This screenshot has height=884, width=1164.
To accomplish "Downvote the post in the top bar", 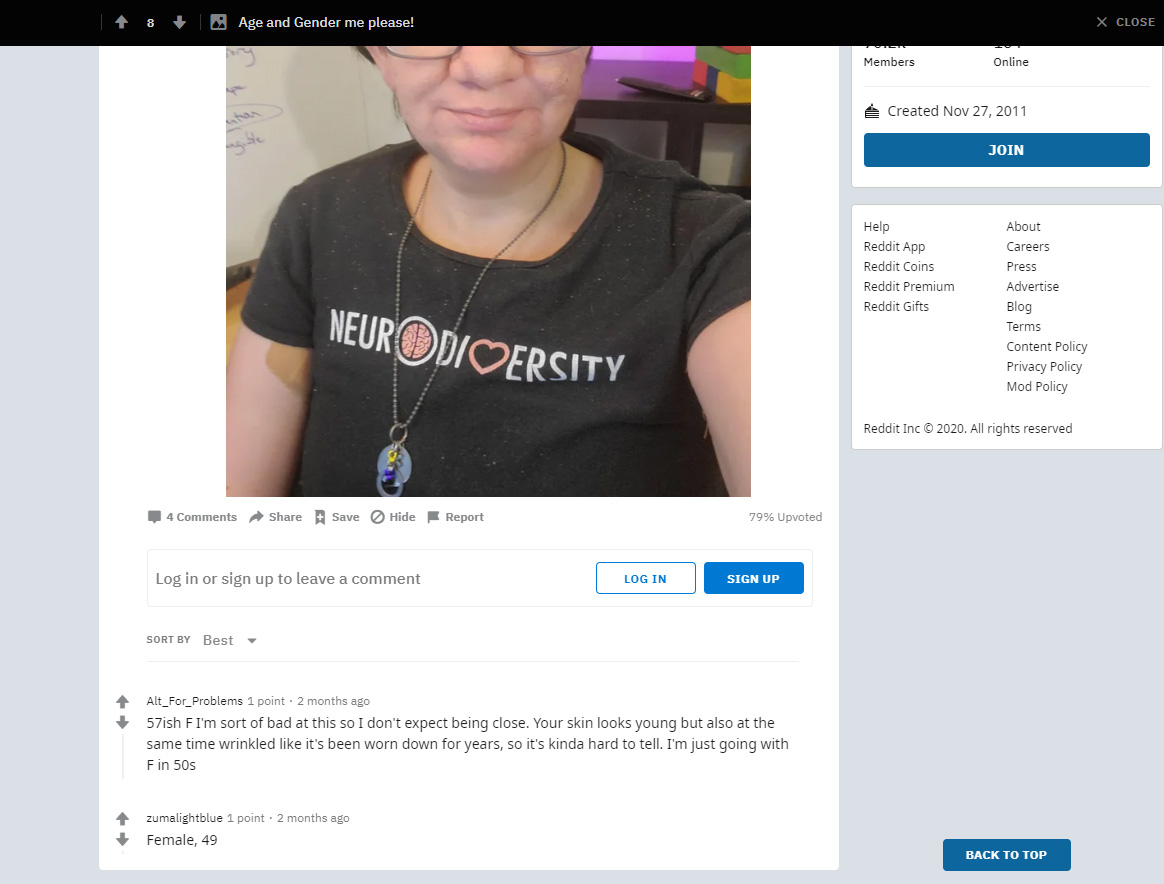I will [179, 22].
